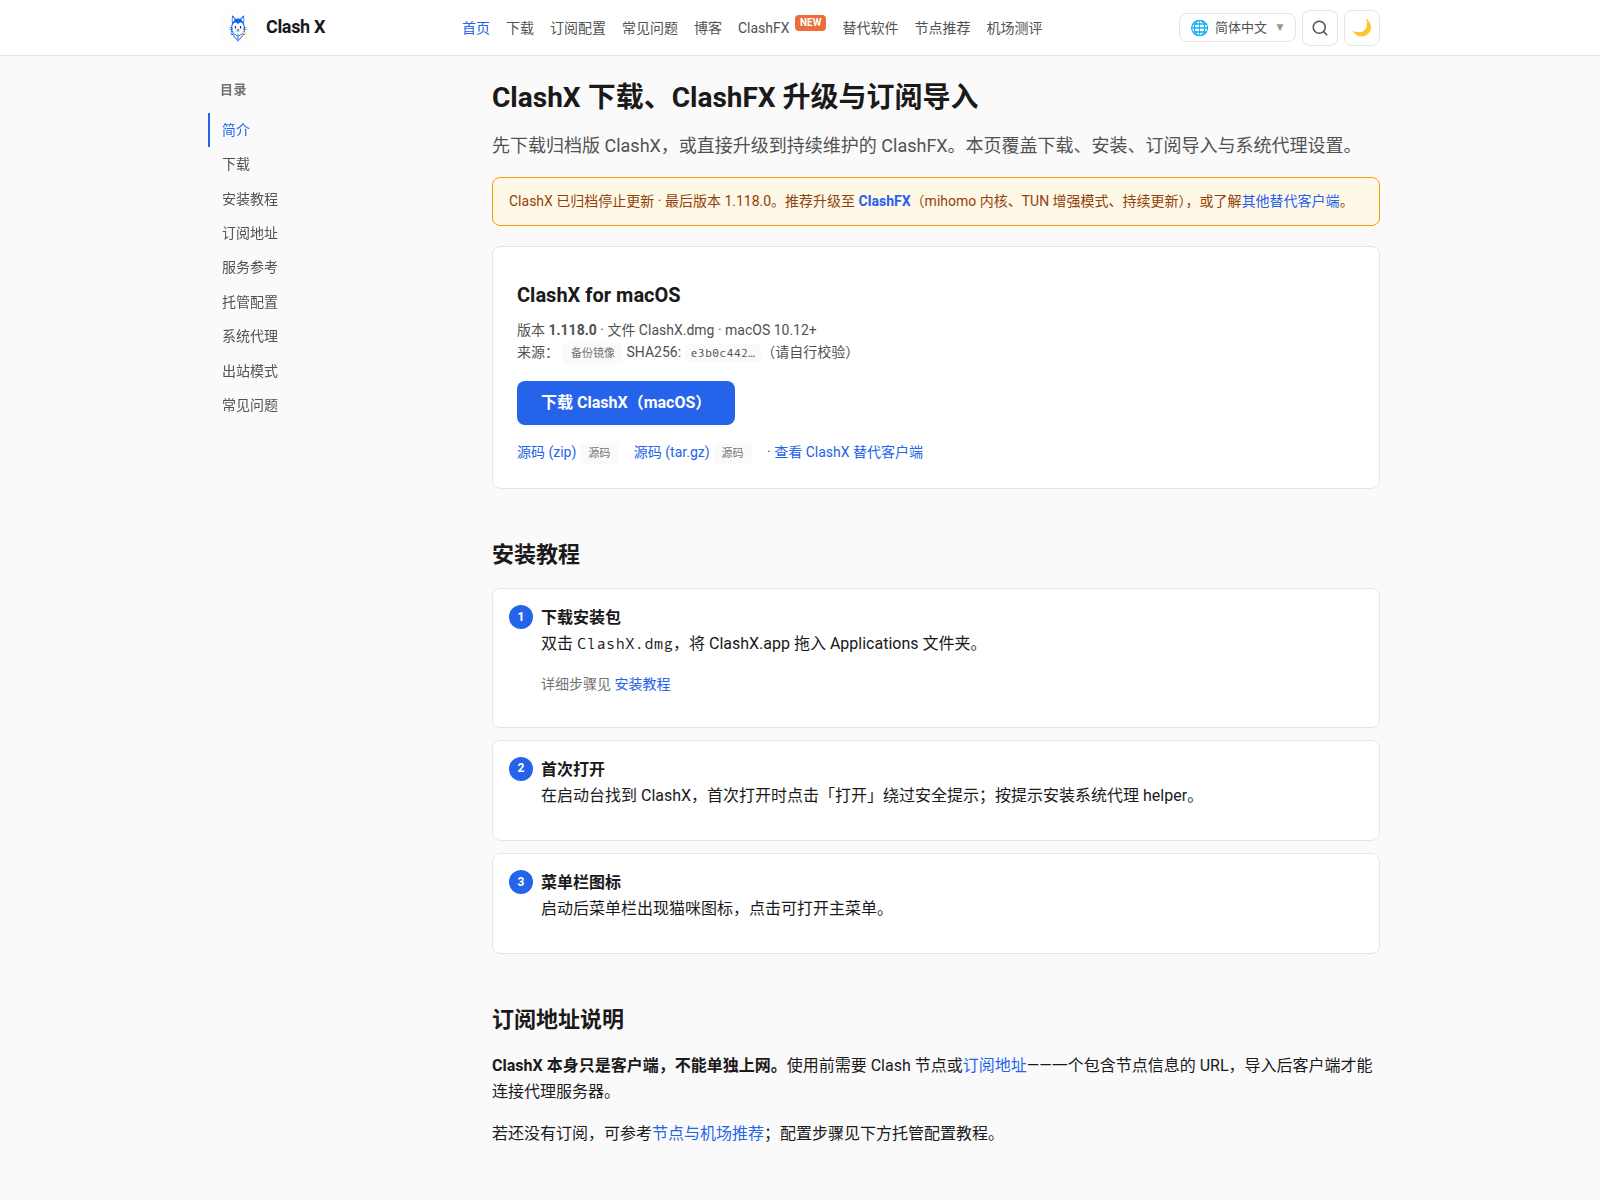This screenshot has height=1200, width=1600.
Task: Click the 菜单栏图标 step title
Action: point(581,882)
